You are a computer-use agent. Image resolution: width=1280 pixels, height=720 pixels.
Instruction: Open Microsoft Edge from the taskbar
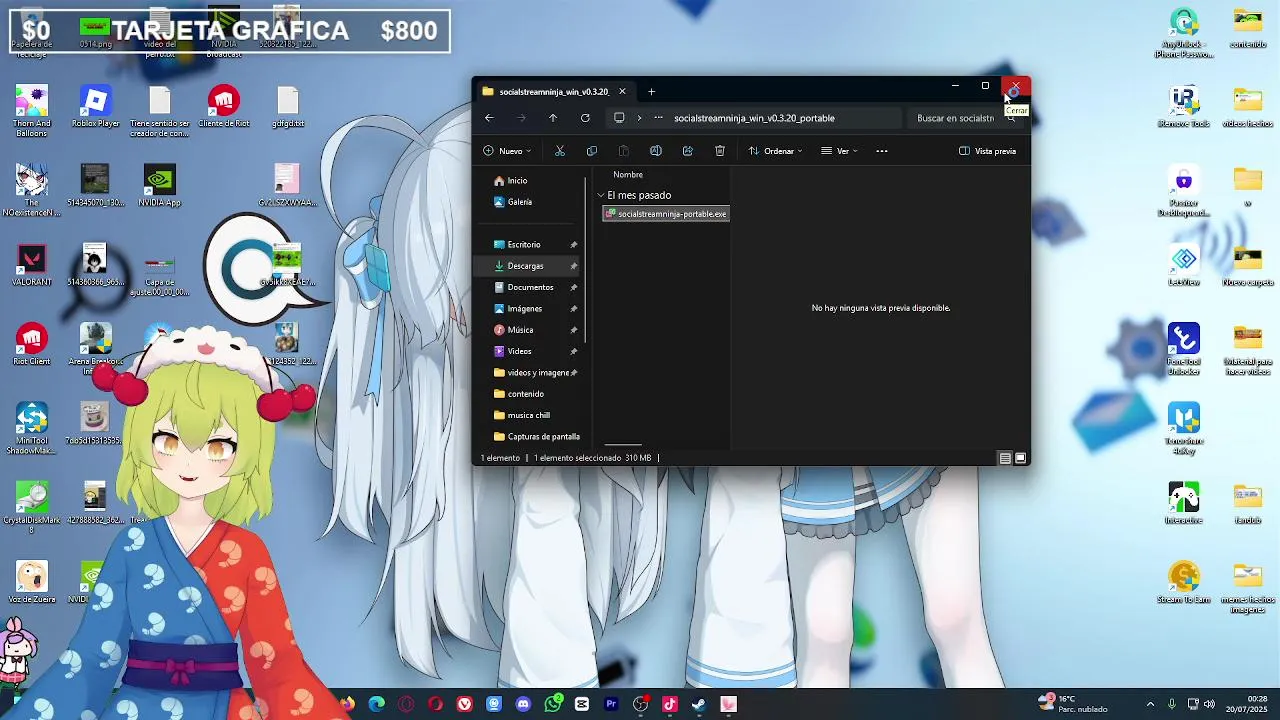(x=377, y=704)
